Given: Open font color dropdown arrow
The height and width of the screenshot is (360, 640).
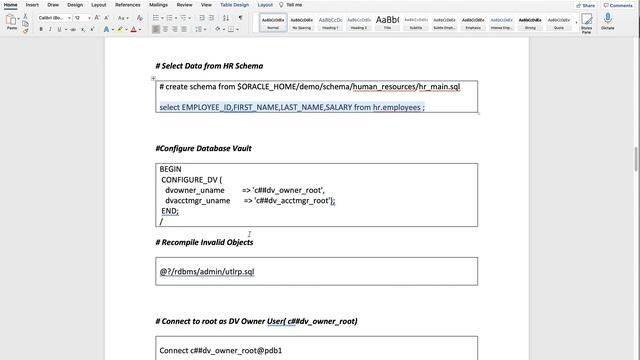Looking at the screenshot, I should (140, 29).
